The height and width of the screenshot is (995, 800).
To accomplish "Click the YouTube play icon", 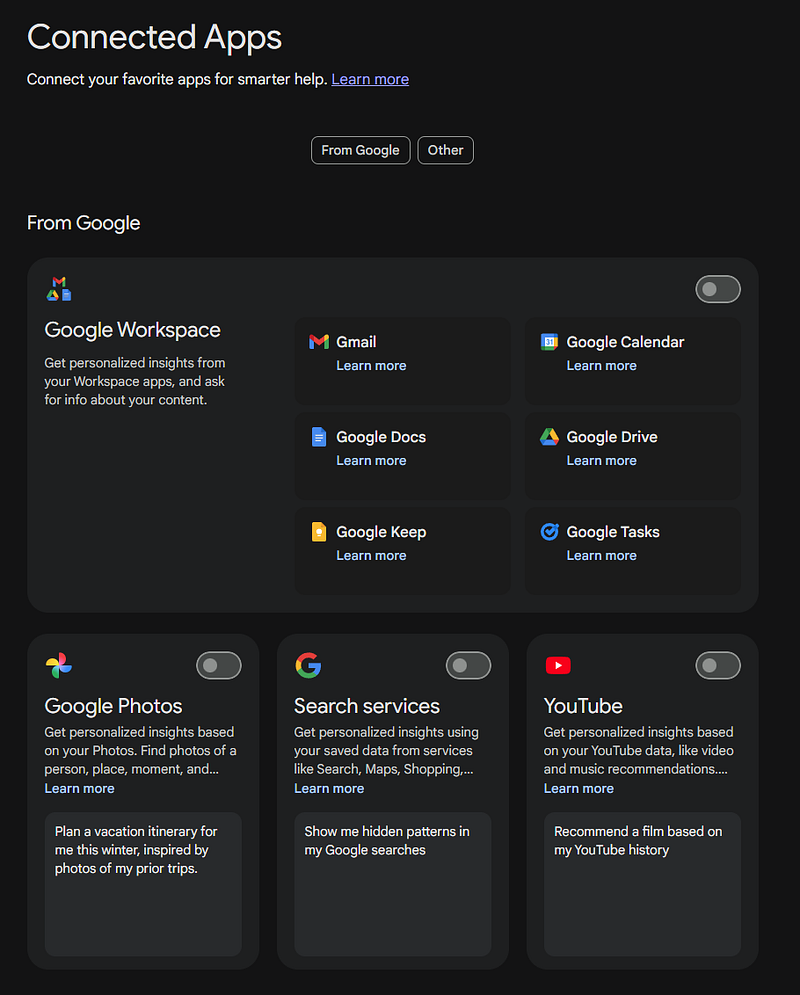I will [x=558, y=665].
